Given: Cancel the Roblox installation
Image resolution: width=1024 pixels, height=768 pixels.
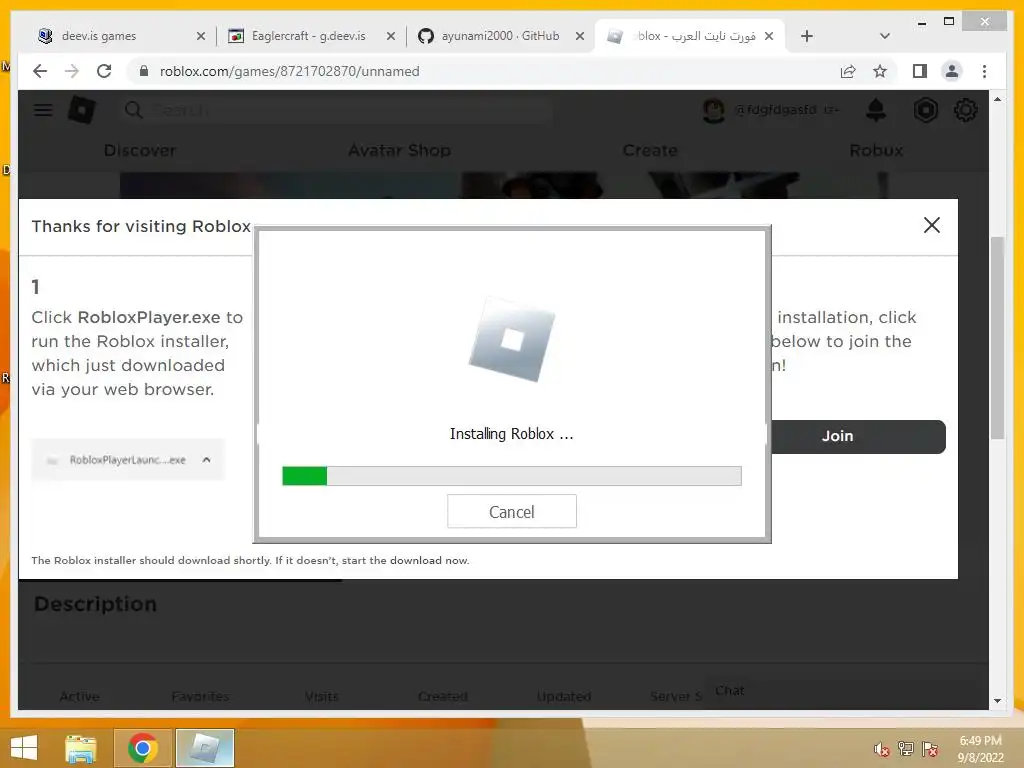Looking at the screenshot, I should tap(511, 511).
